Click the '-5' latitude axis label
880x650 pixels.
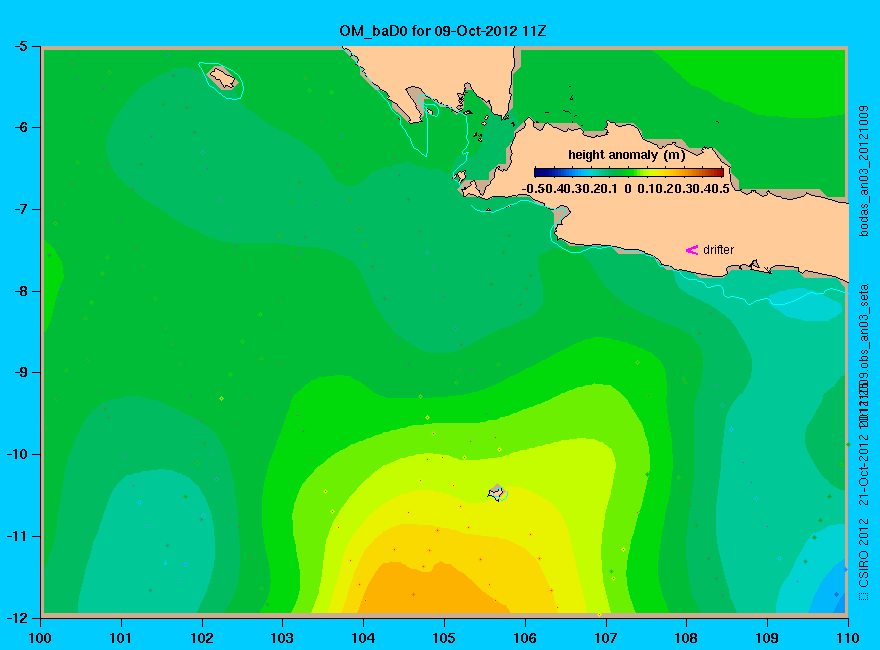20,46
